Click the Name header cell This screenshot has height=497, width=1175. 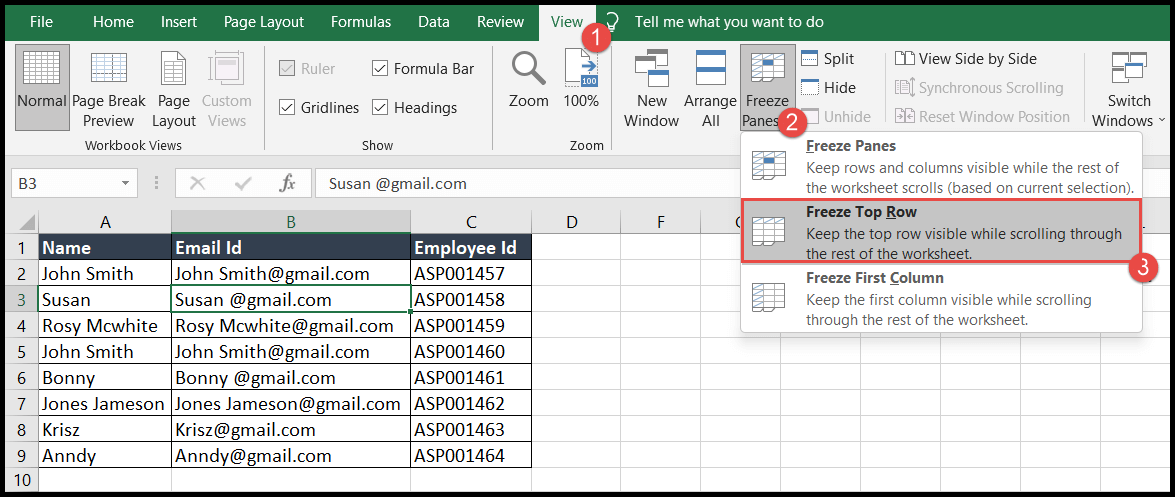click(x=105, y=247)
